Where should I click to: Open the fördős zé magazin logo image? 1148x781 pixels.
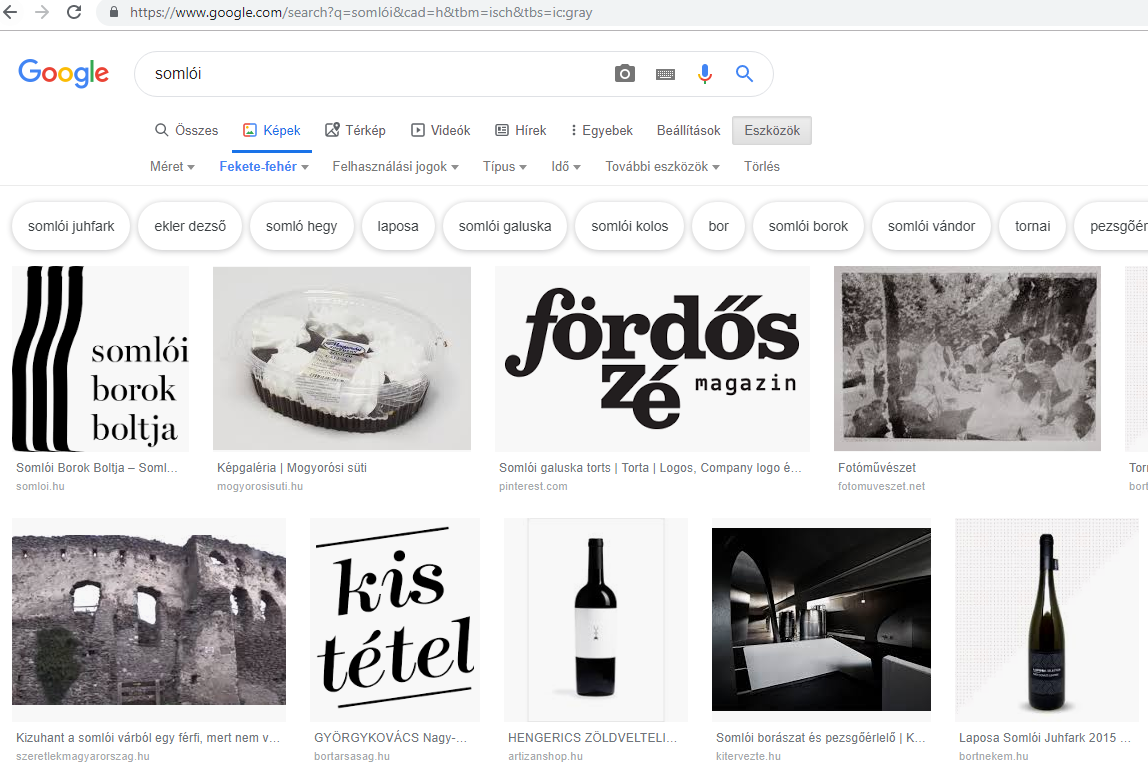point(652,359)
